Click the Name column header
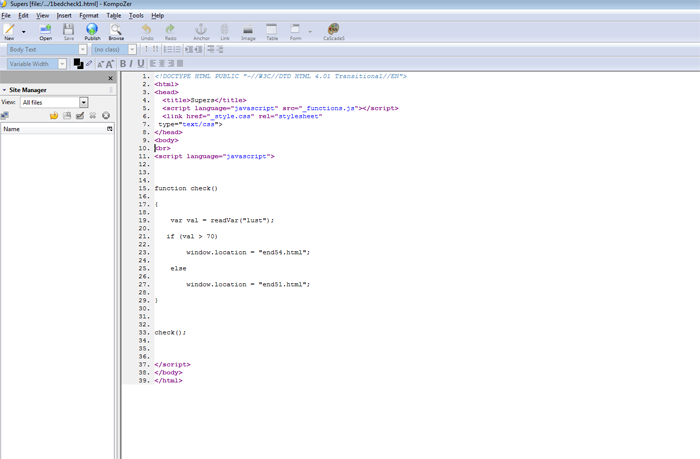700x459 pixels. [x=54, y=129]
